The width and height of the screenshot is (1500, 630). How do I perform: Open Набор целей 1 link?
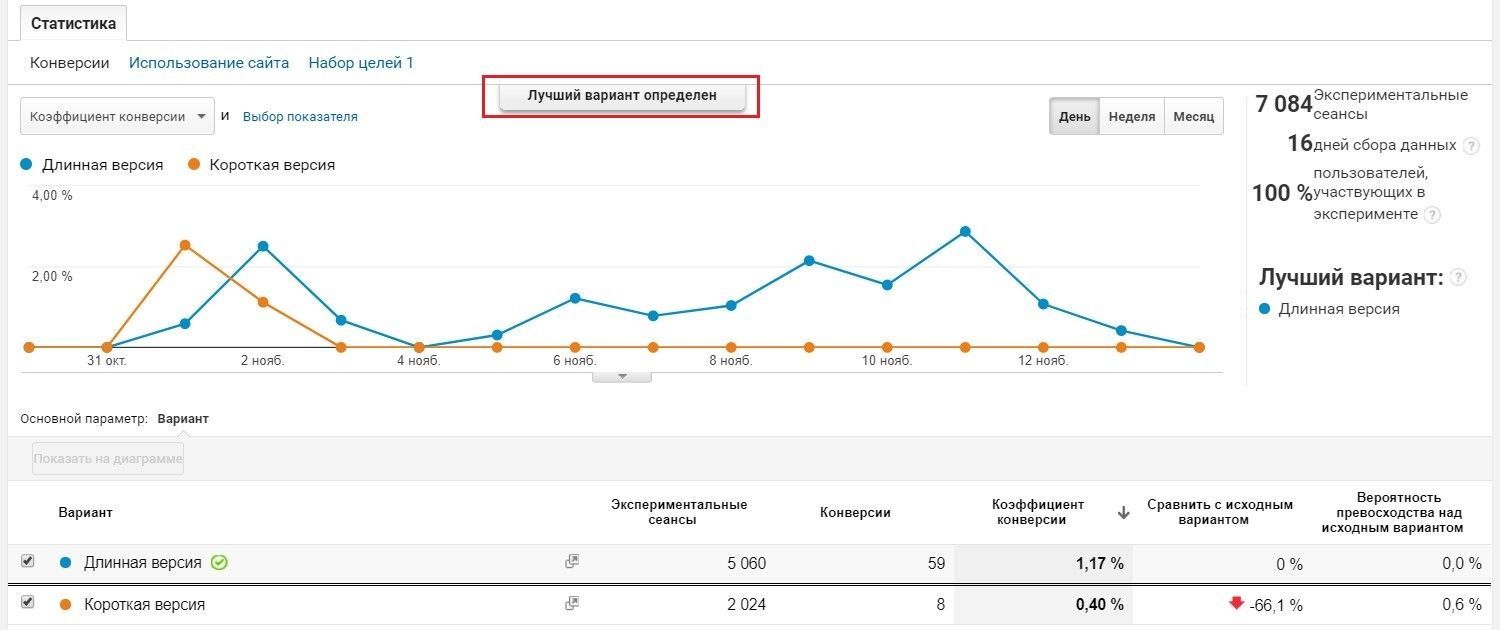point(361,63)
